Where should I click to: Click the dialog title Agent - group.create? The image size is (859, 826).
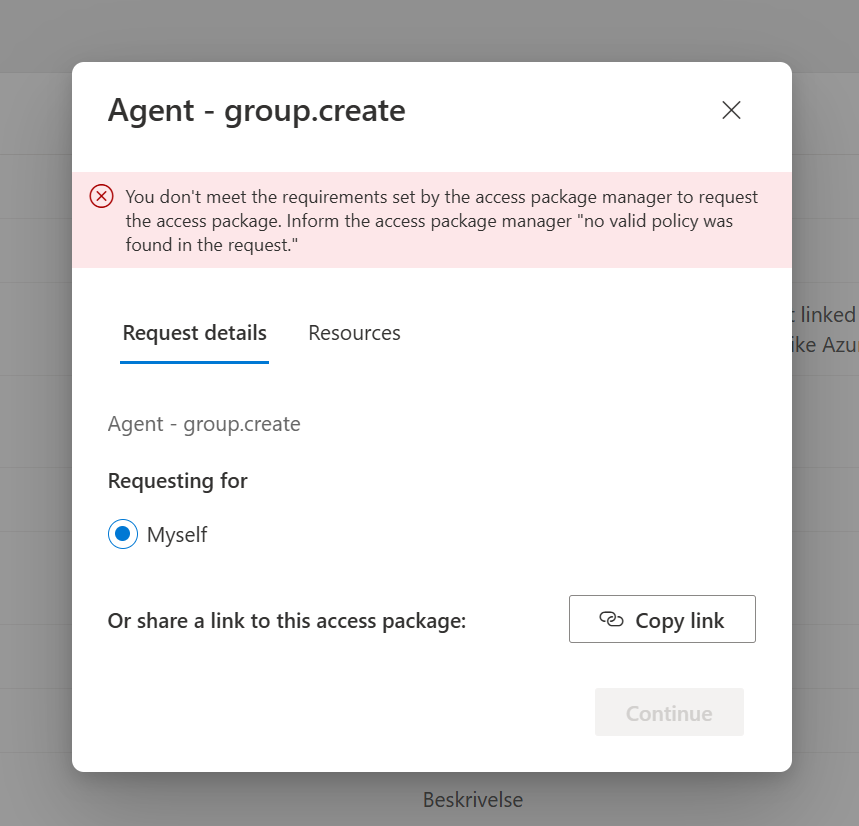tap(256, 110)
